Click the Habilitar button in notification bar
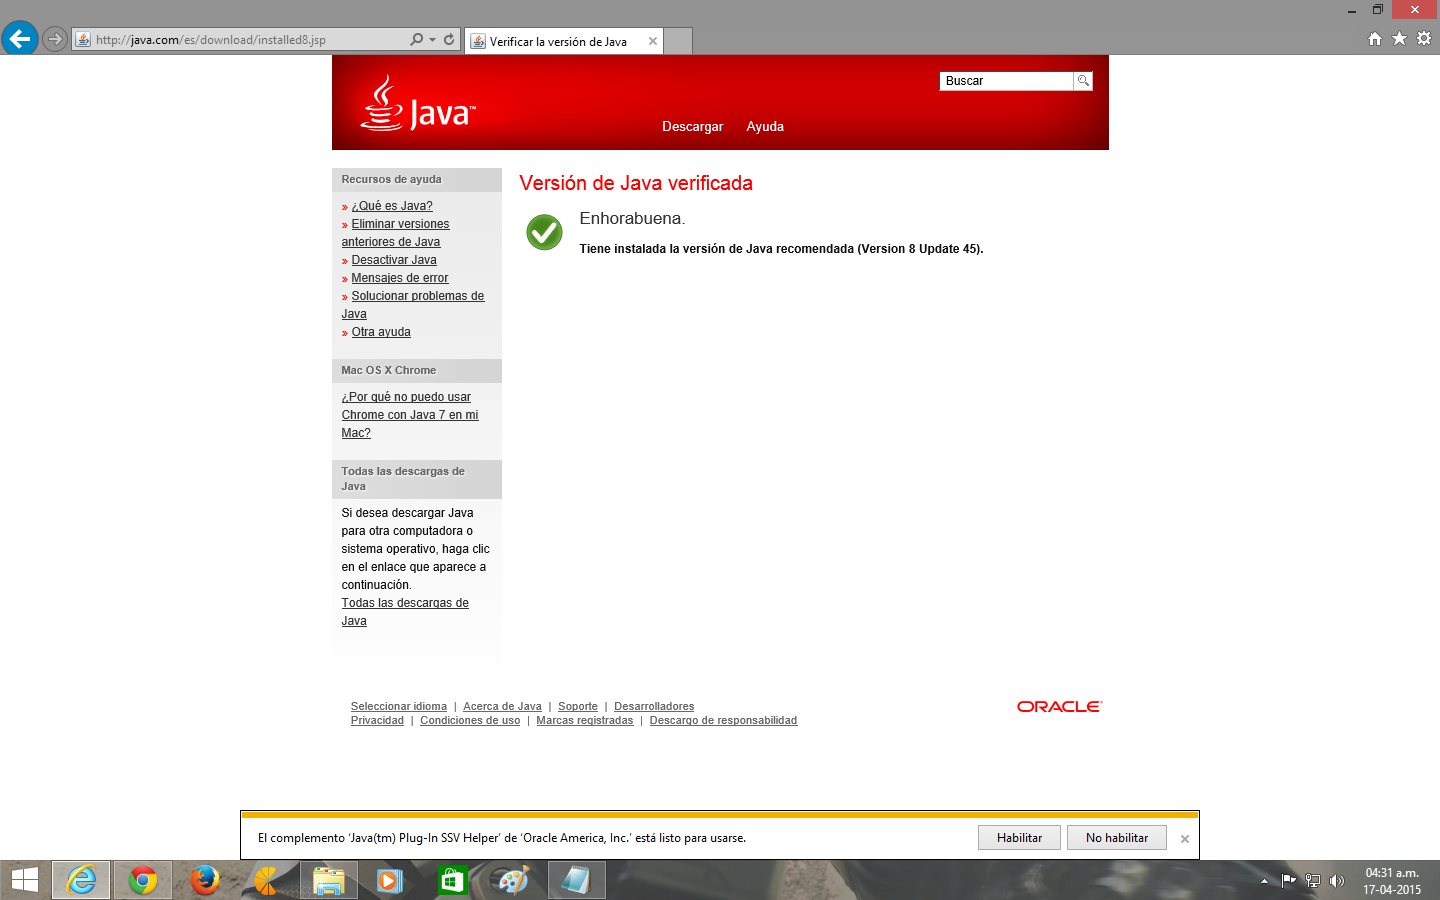 coord(1019,838)
